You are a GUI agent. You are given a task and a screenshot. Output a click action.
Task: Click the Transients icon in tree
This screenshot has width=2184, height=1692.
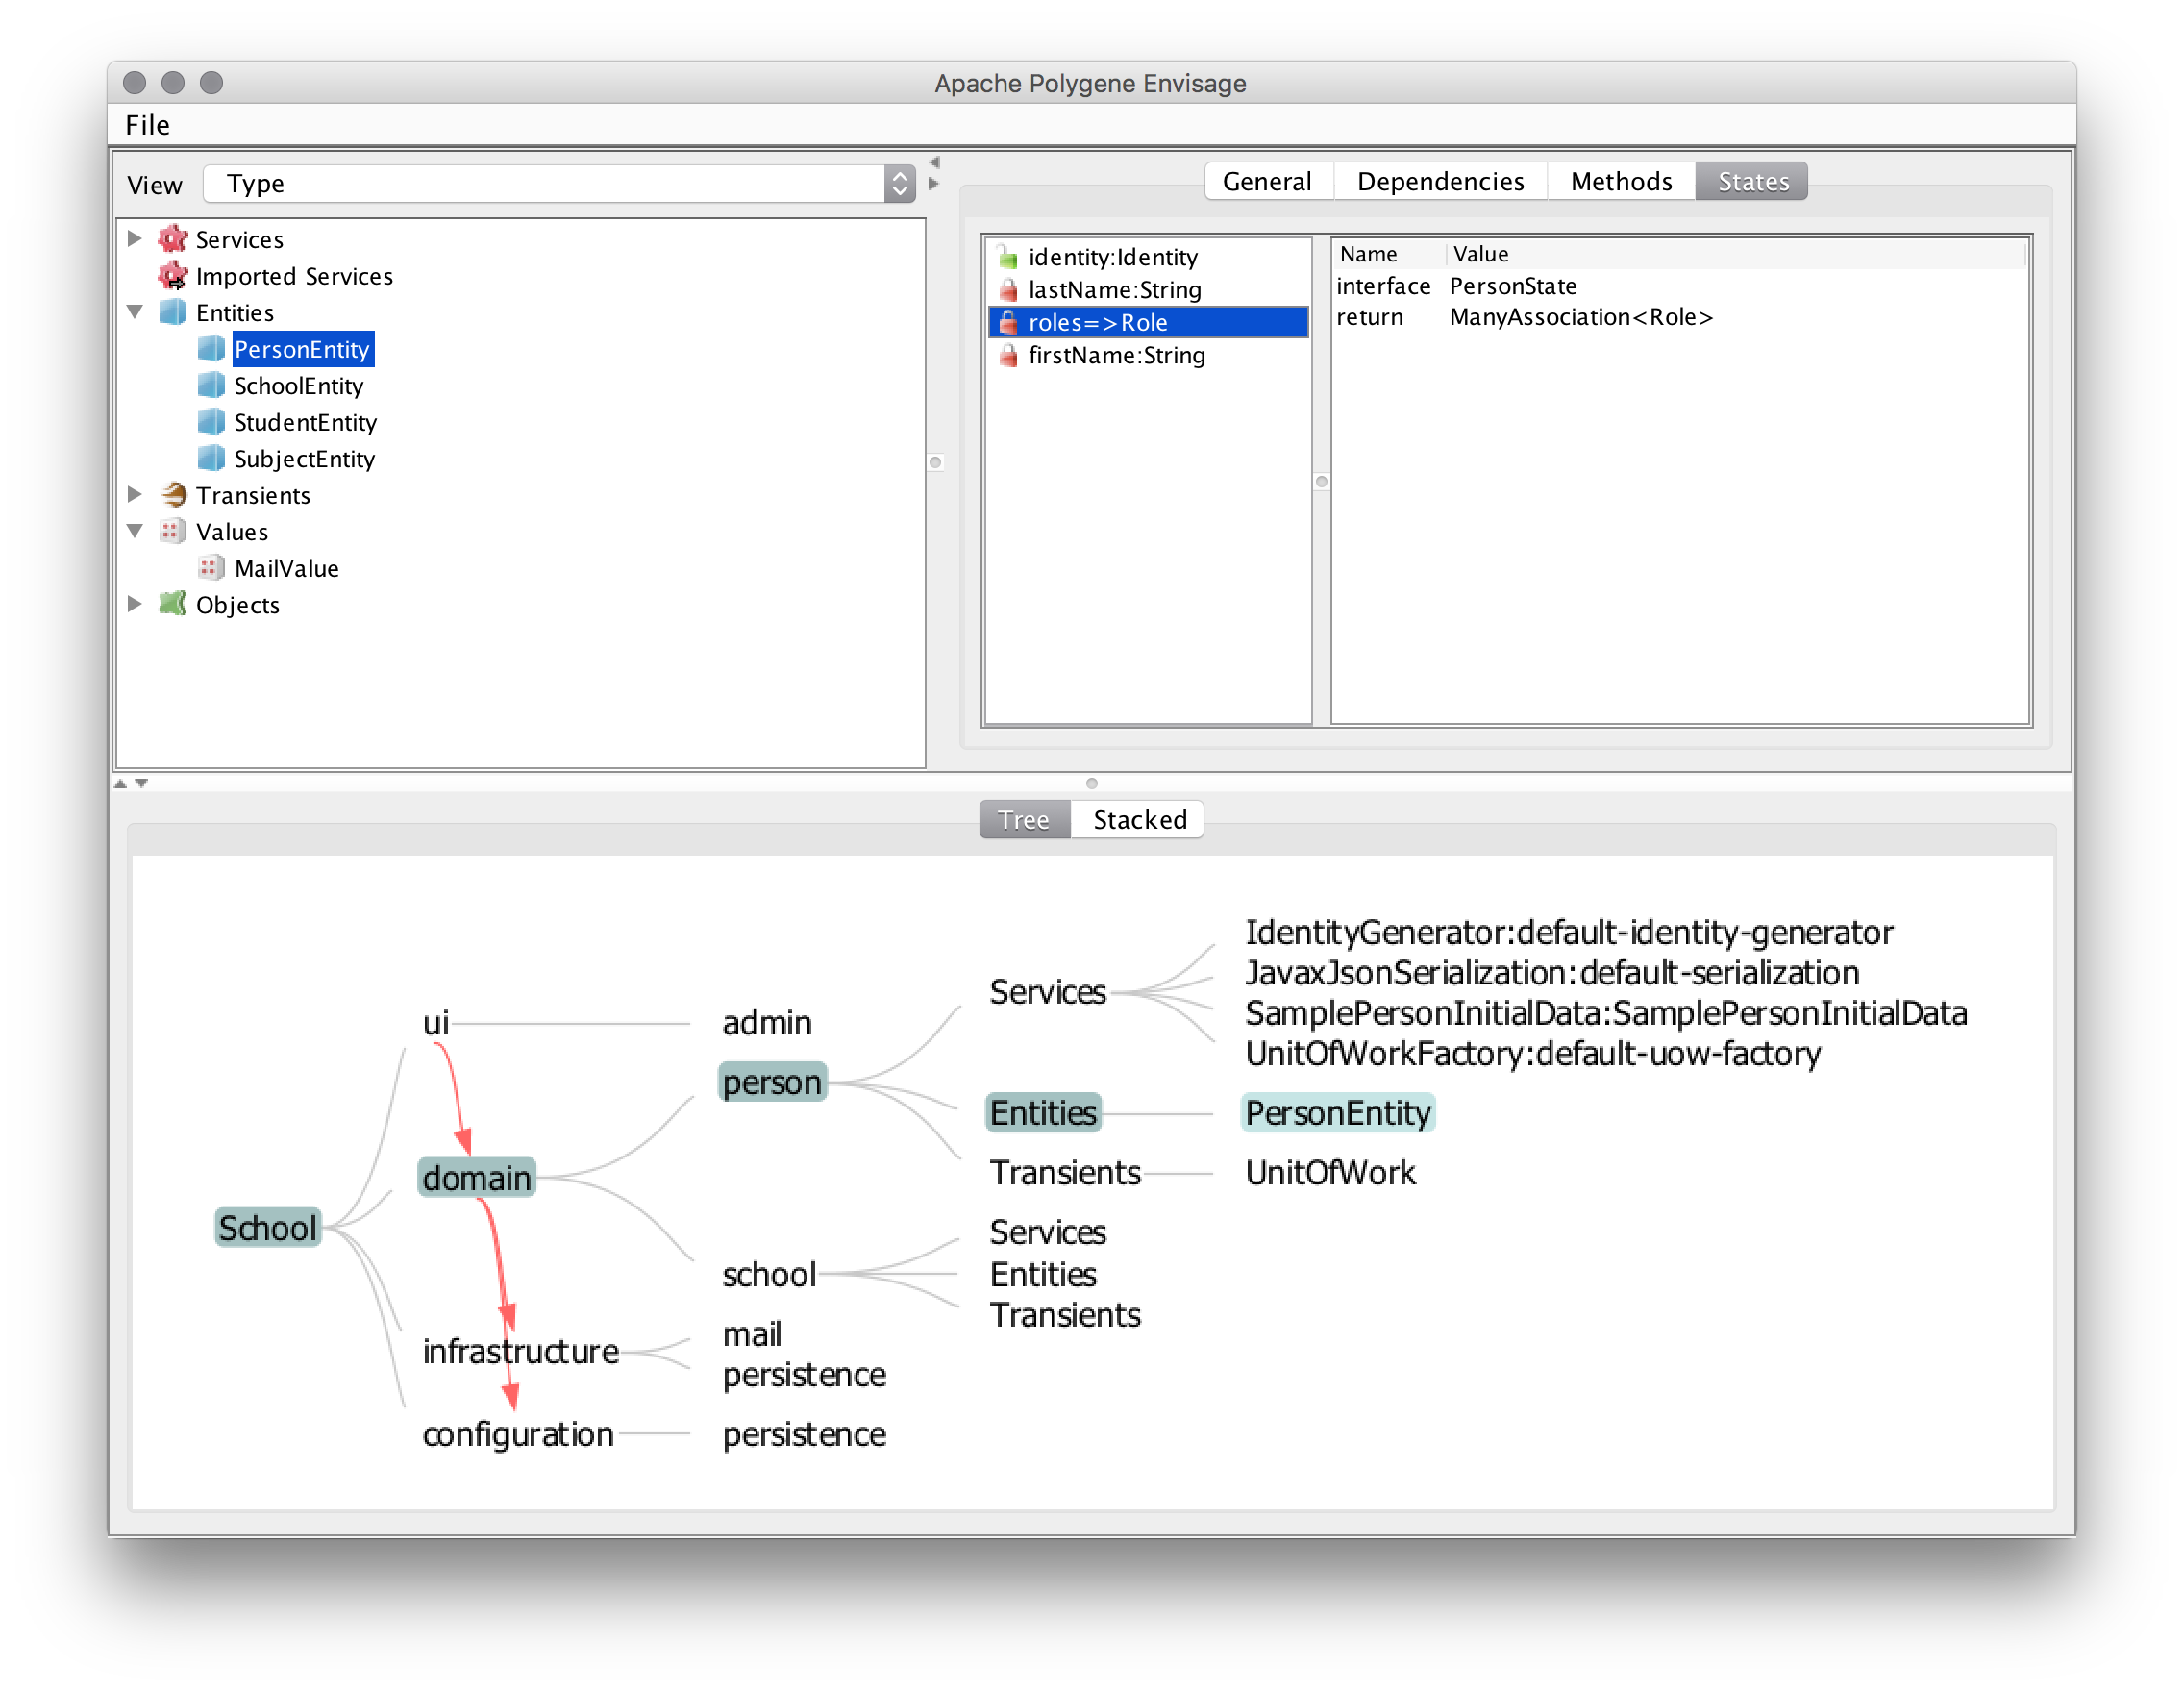click(x=173, y=495)
